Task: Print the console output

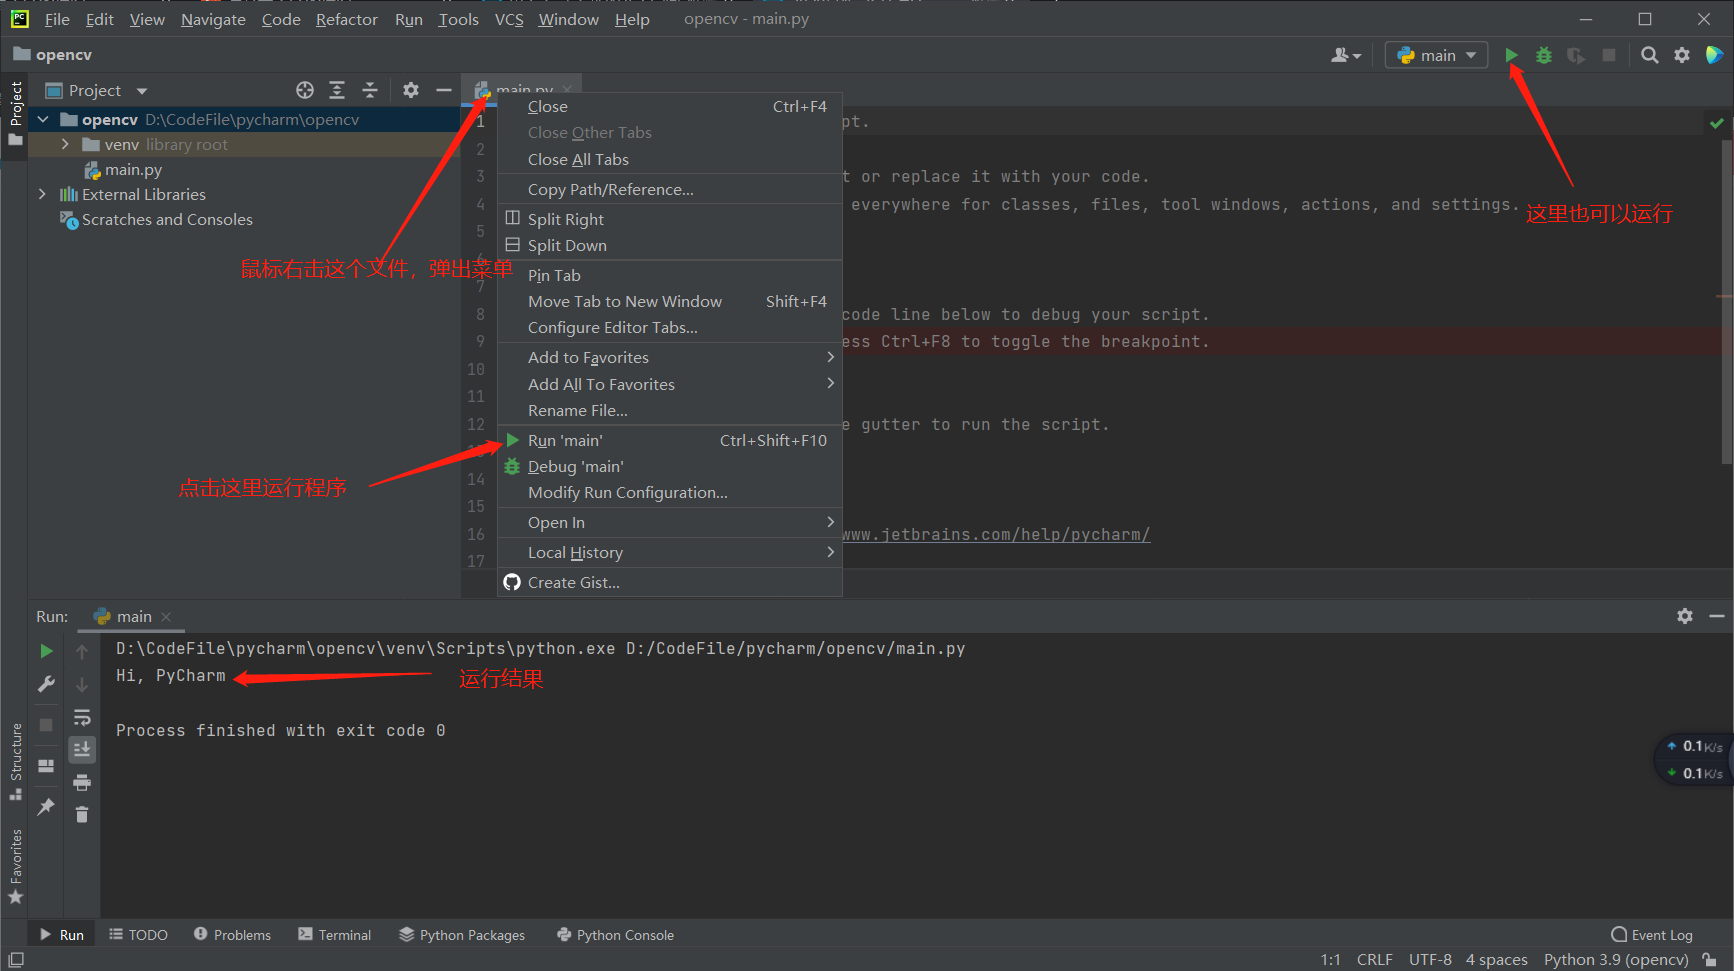Action: pos(82,782)
